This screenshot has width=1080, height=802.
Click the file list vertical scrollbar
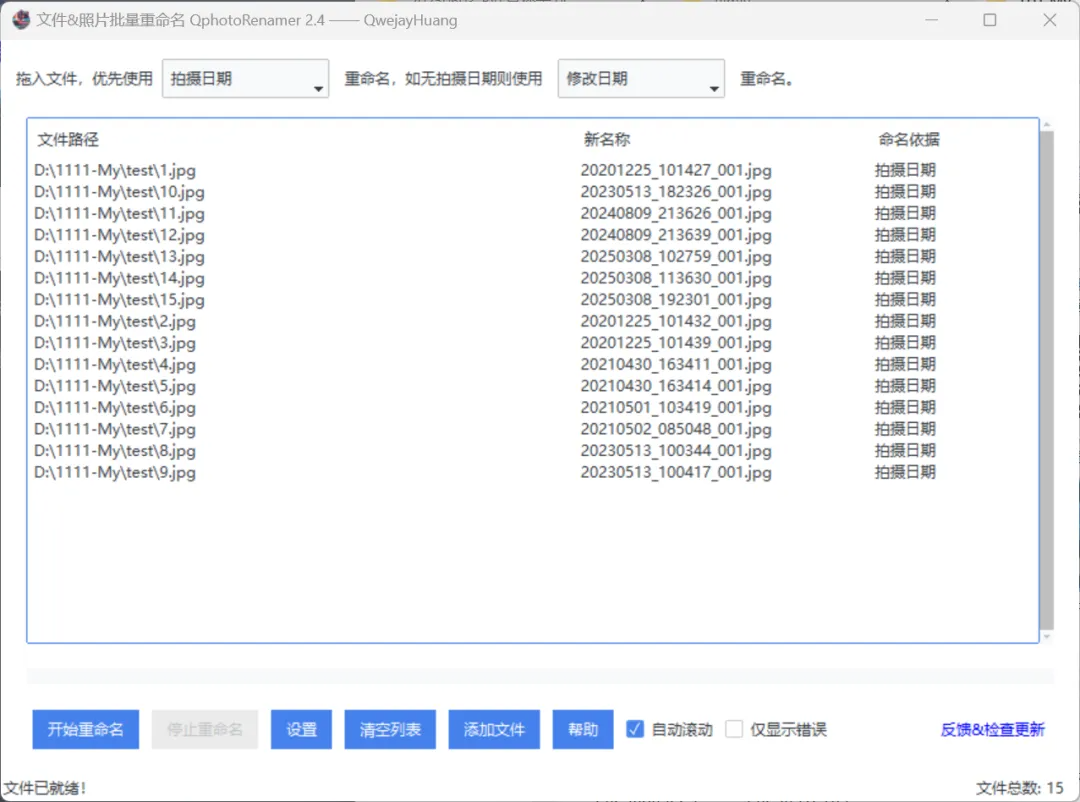1049,380
